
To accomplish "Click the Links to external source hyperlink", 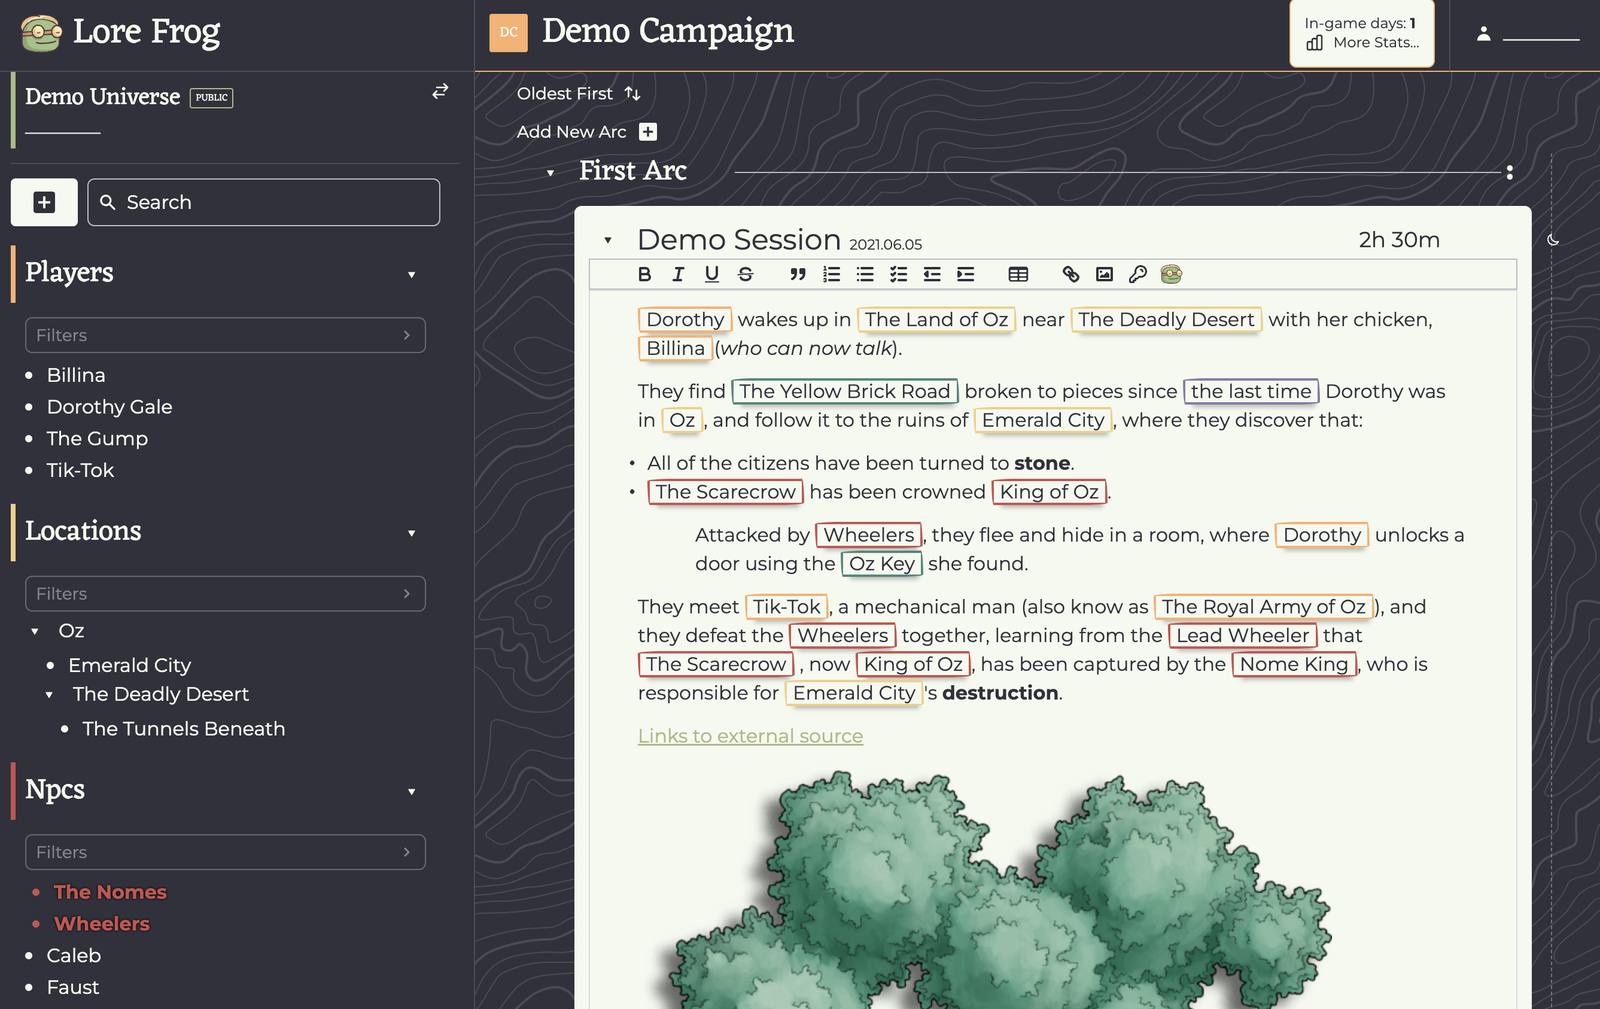I will pyautogui.click(x=750, y=736).
